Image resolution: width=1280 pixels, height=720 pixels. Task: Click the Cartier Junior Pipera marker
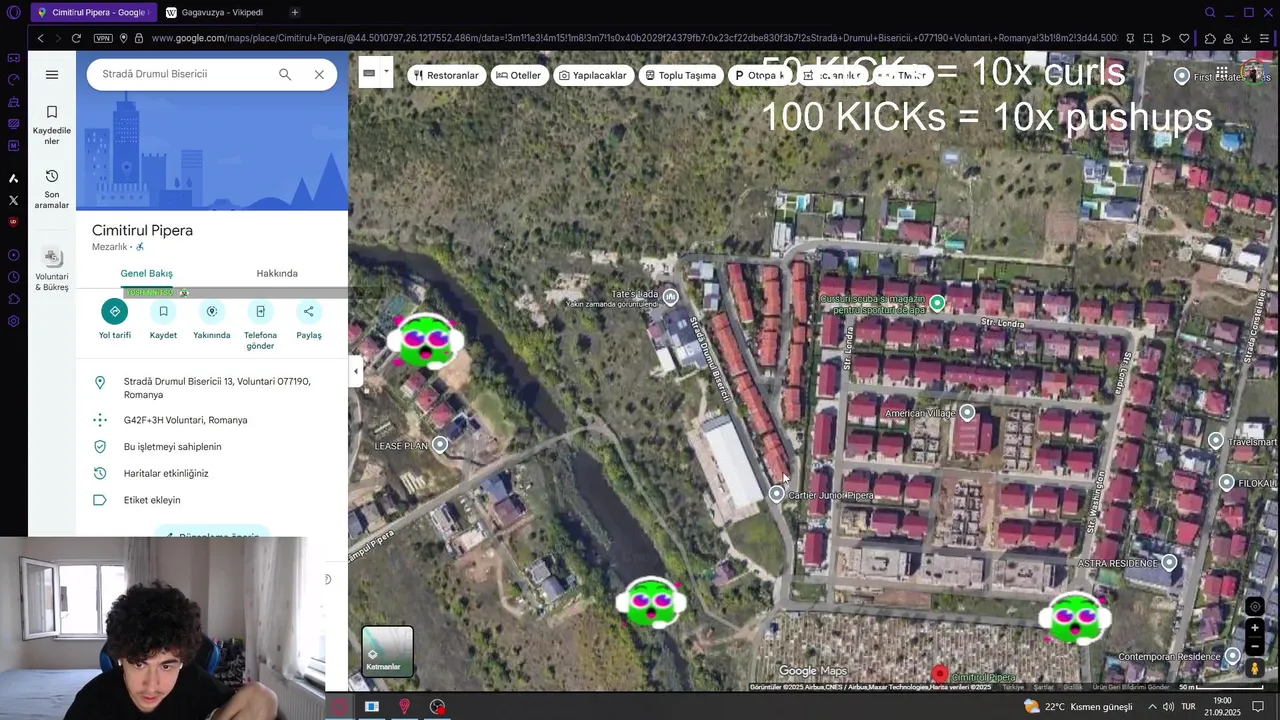[777, 494]
